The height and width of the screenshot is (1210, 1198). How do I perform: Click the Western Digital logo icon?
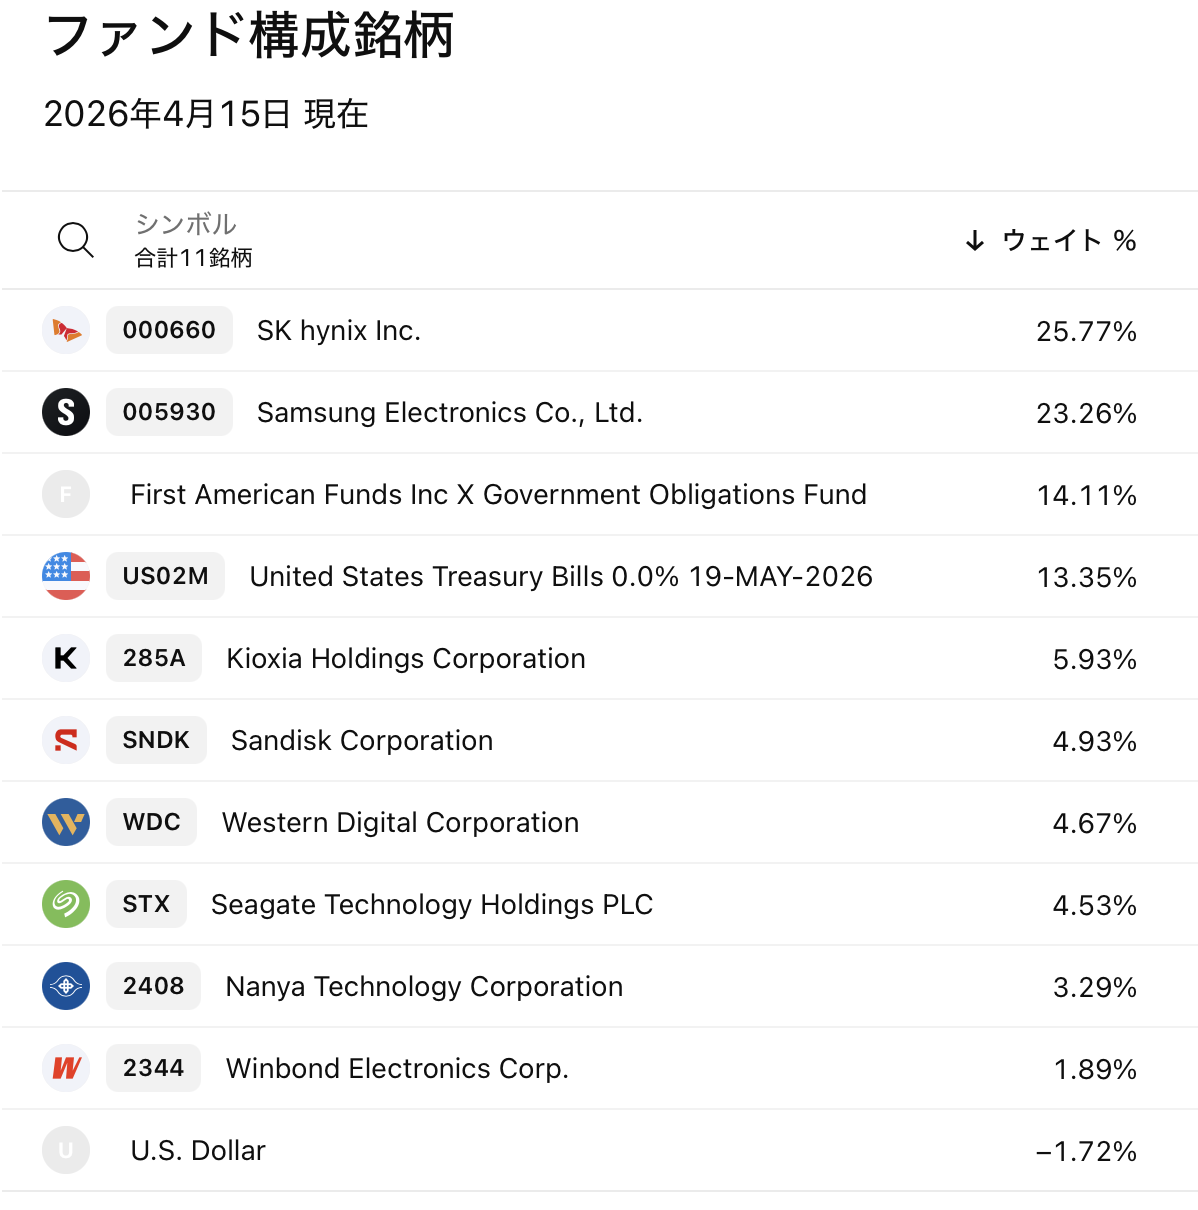[x=66, y=822]
